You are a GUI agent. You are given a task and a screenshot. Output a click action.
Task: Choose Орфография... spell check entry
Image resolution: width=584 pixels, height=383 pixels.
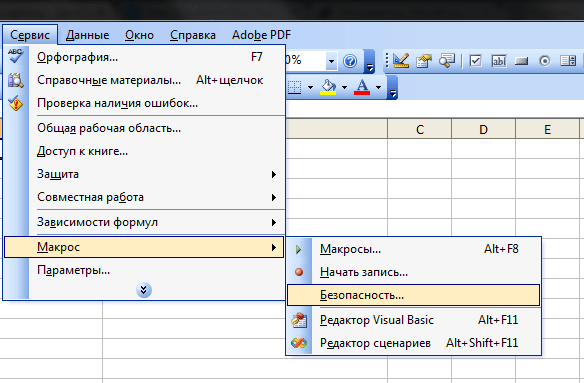[144, 57]
